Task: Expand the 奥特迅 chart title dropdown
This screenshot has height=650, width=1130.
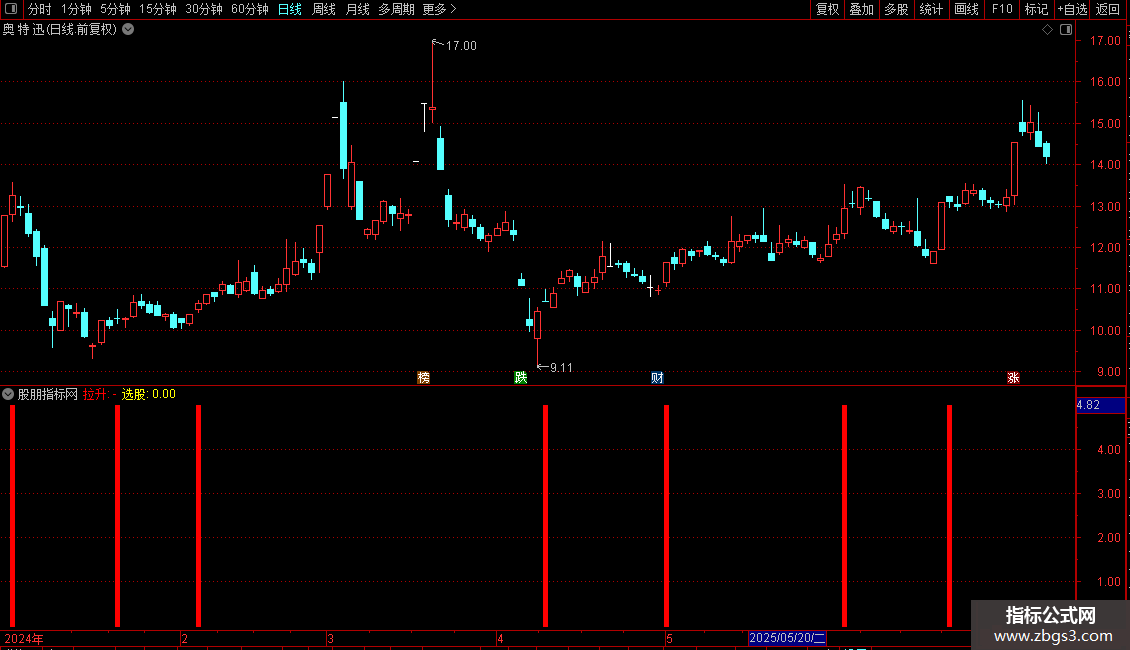Action: [x=128, y=30]
